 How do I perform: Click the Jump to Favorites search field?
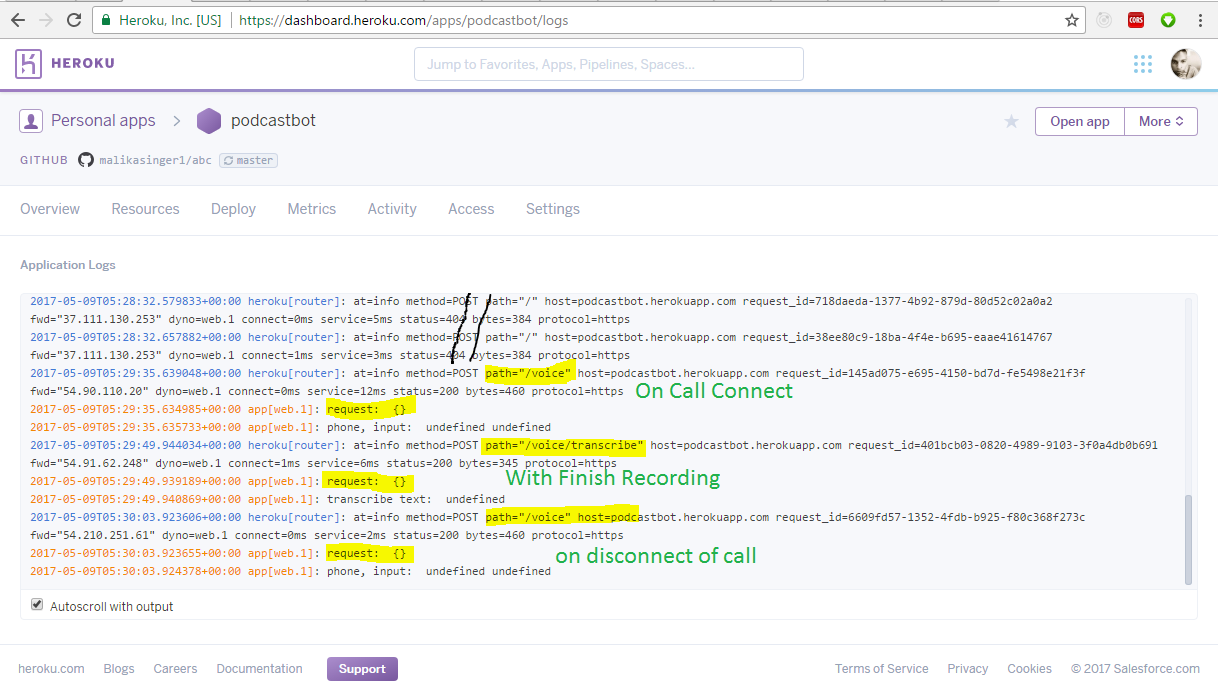[x=608, y=64]
